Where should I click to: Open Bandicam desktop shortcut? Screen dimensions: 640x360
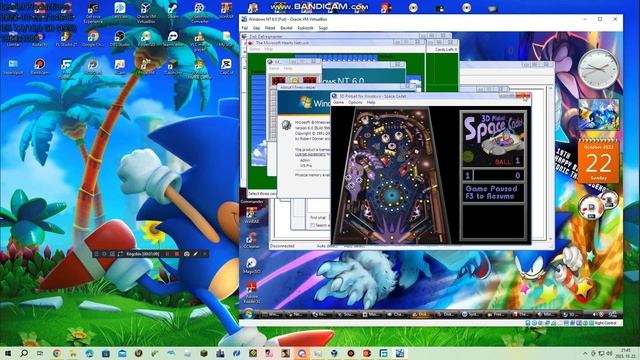[40, 66]
